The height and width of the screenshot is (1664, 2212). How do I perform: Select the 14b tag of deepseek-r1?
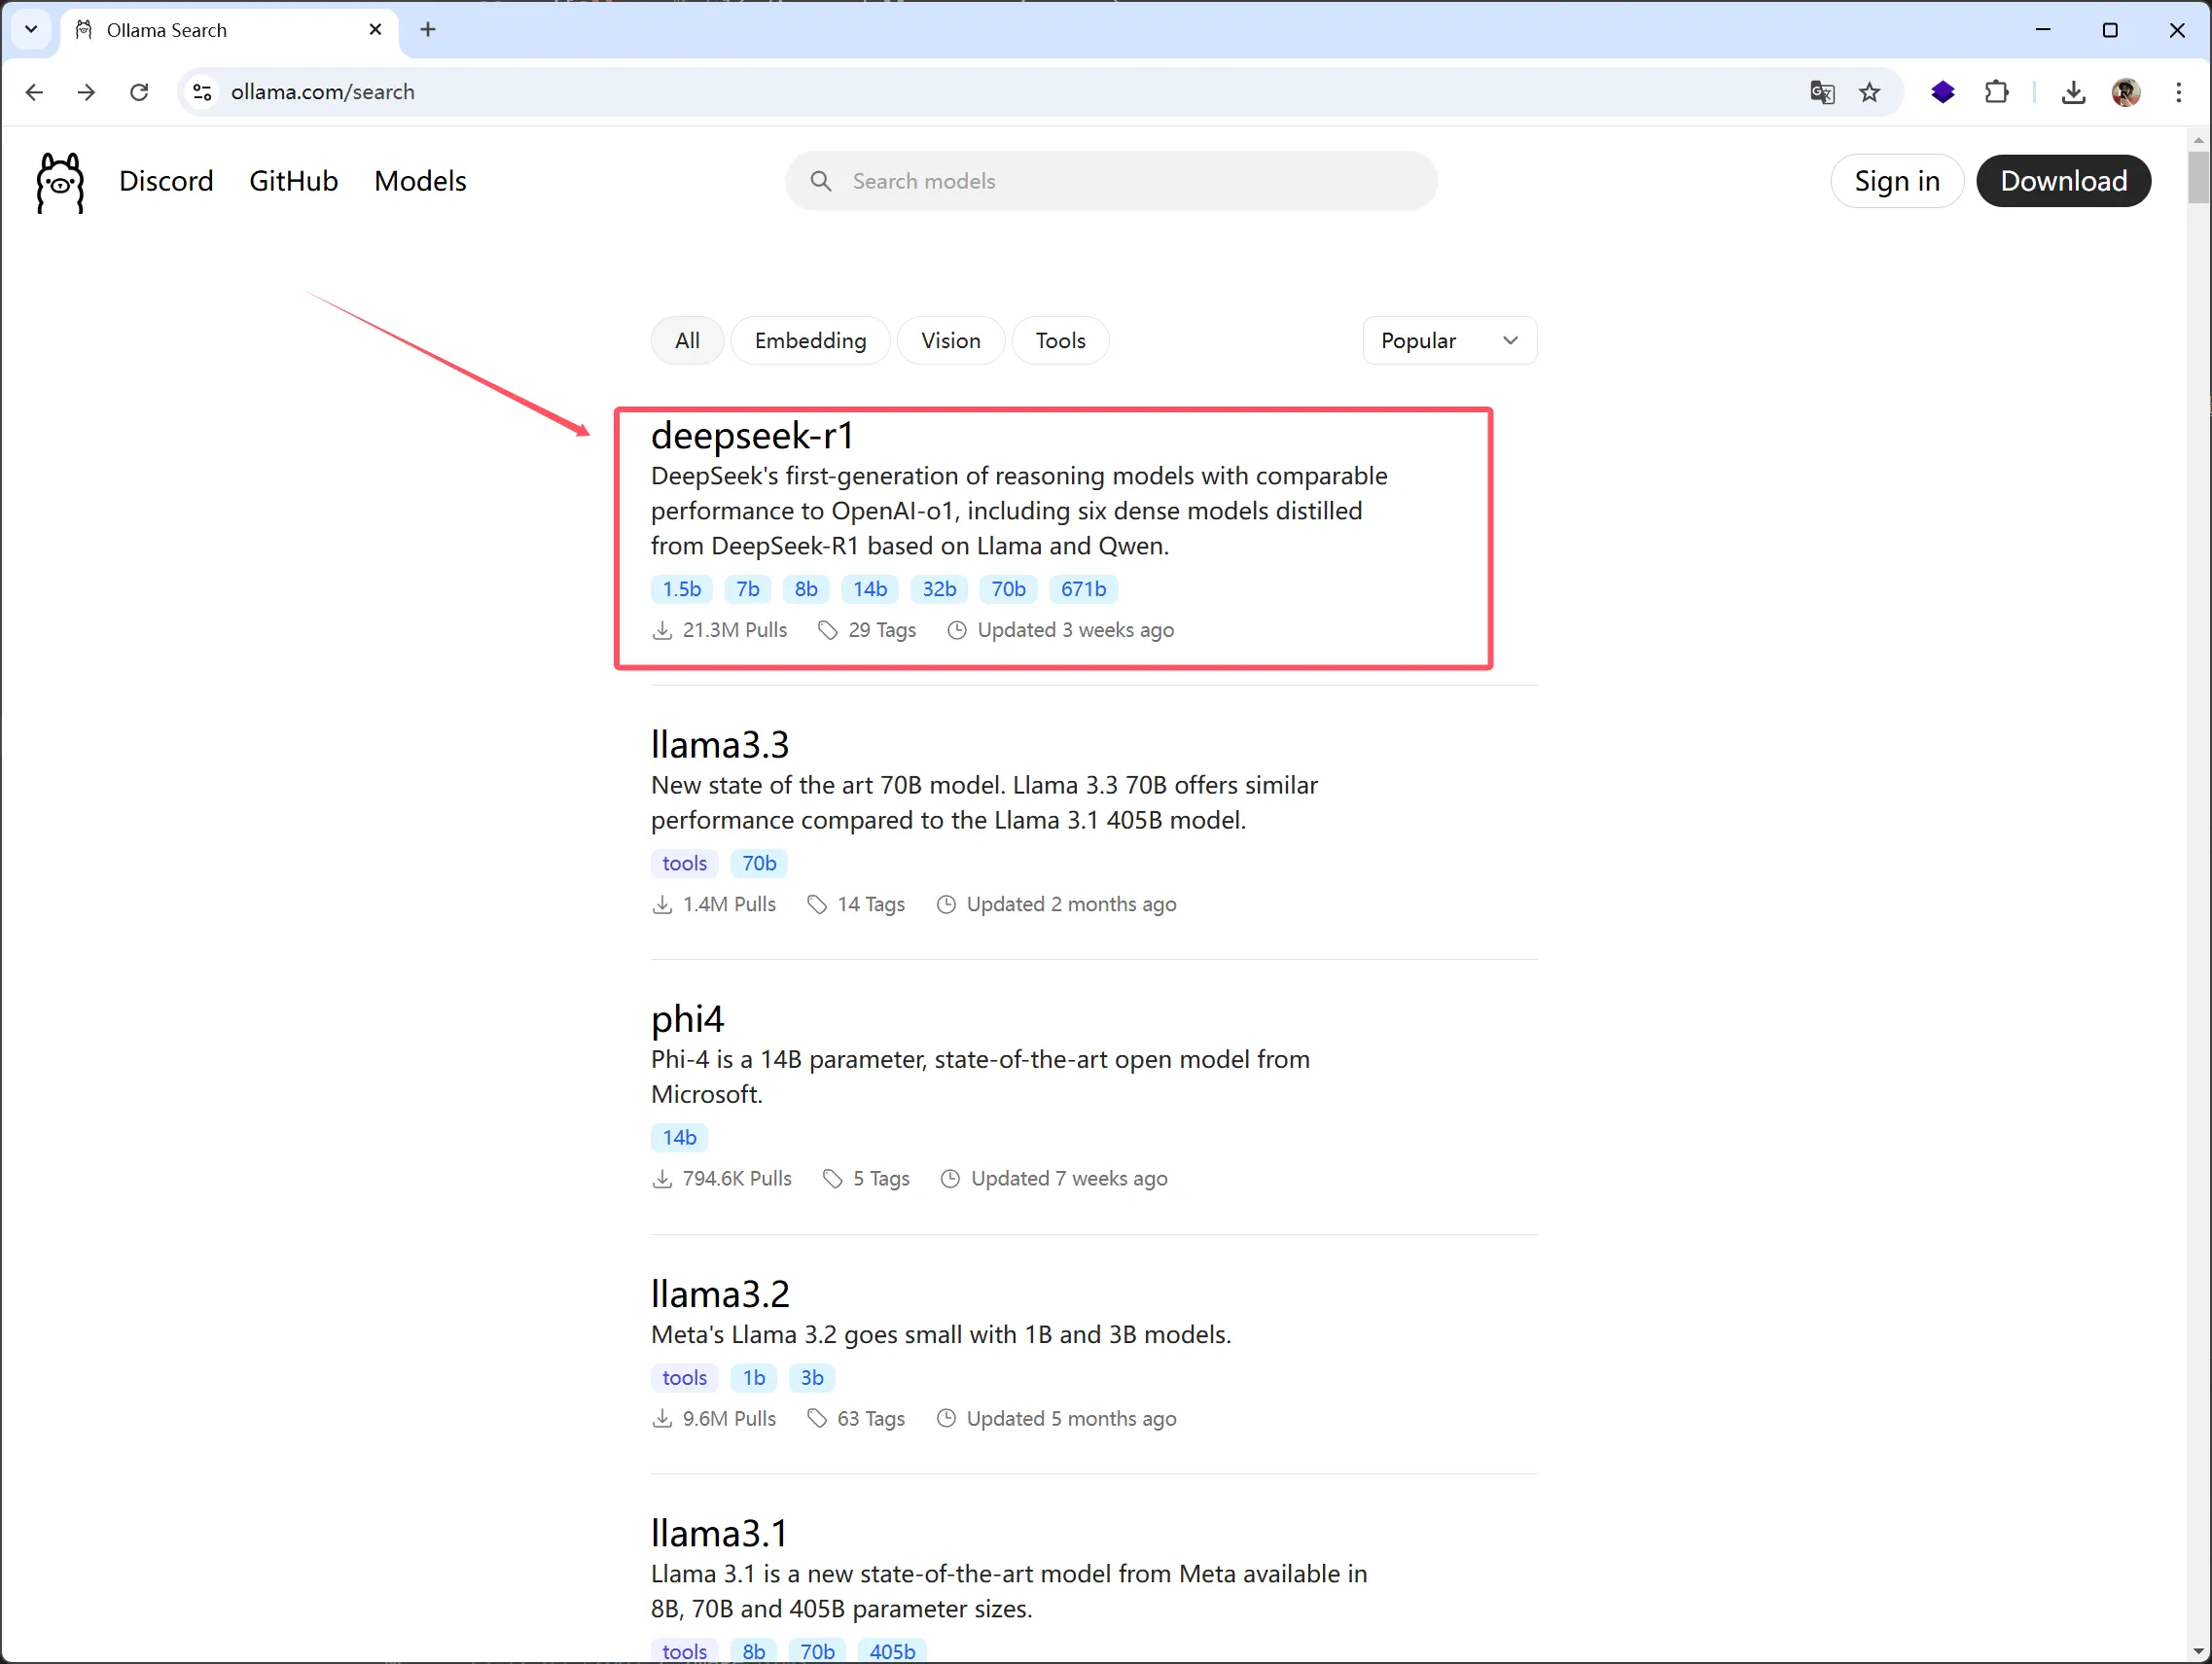(x=870, y=589)
